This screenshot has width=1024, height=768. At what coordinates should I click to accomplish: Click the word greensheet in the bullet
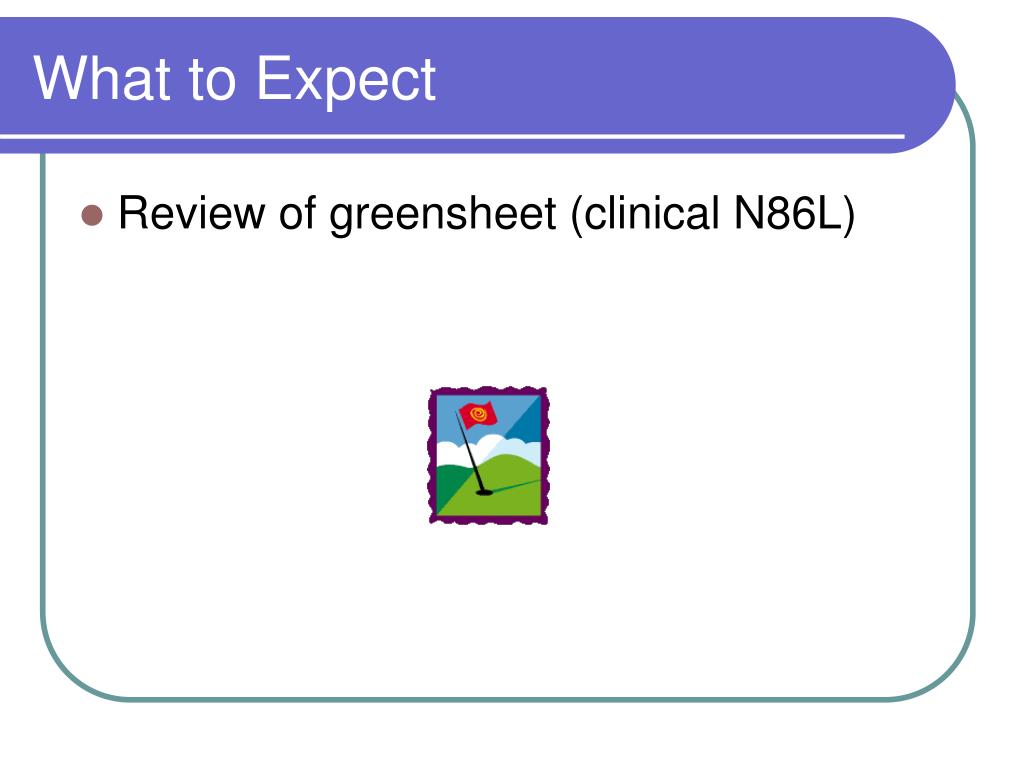(x=442, y=214)
